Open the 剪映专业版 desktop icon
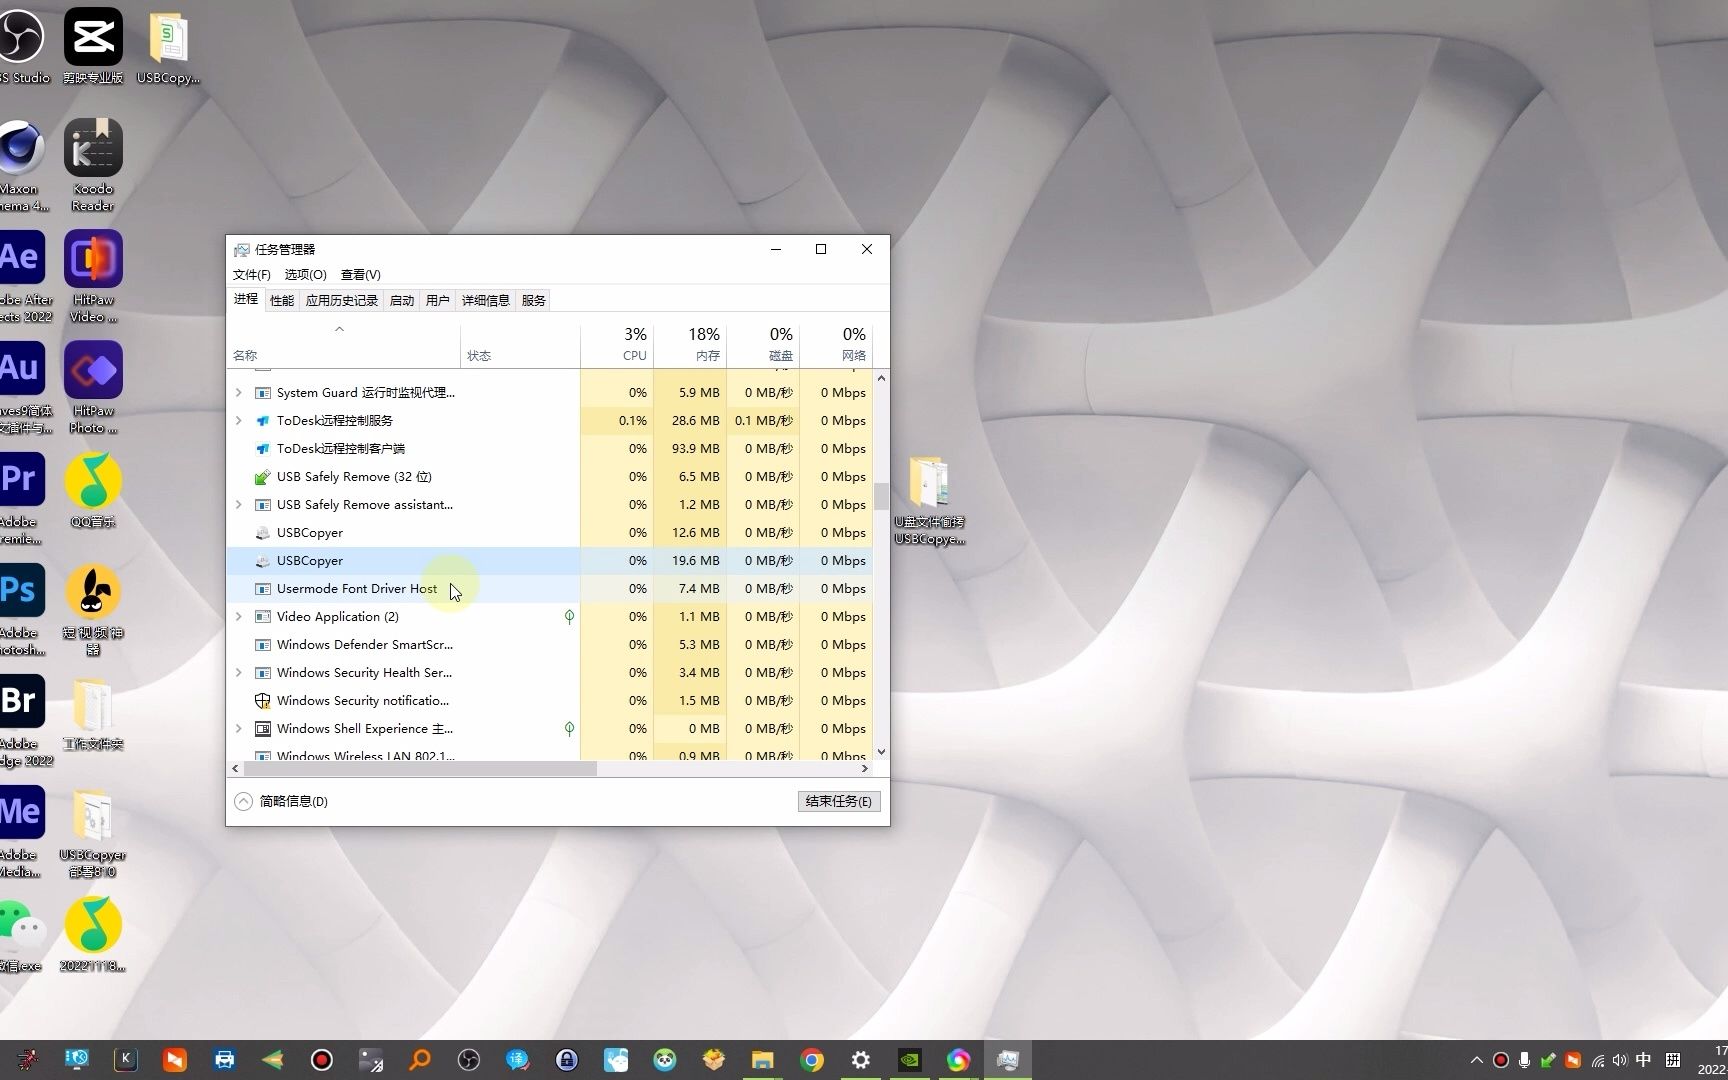Image resolution: width=1728 pixels, height=1080 pixels. click(93, 46)
